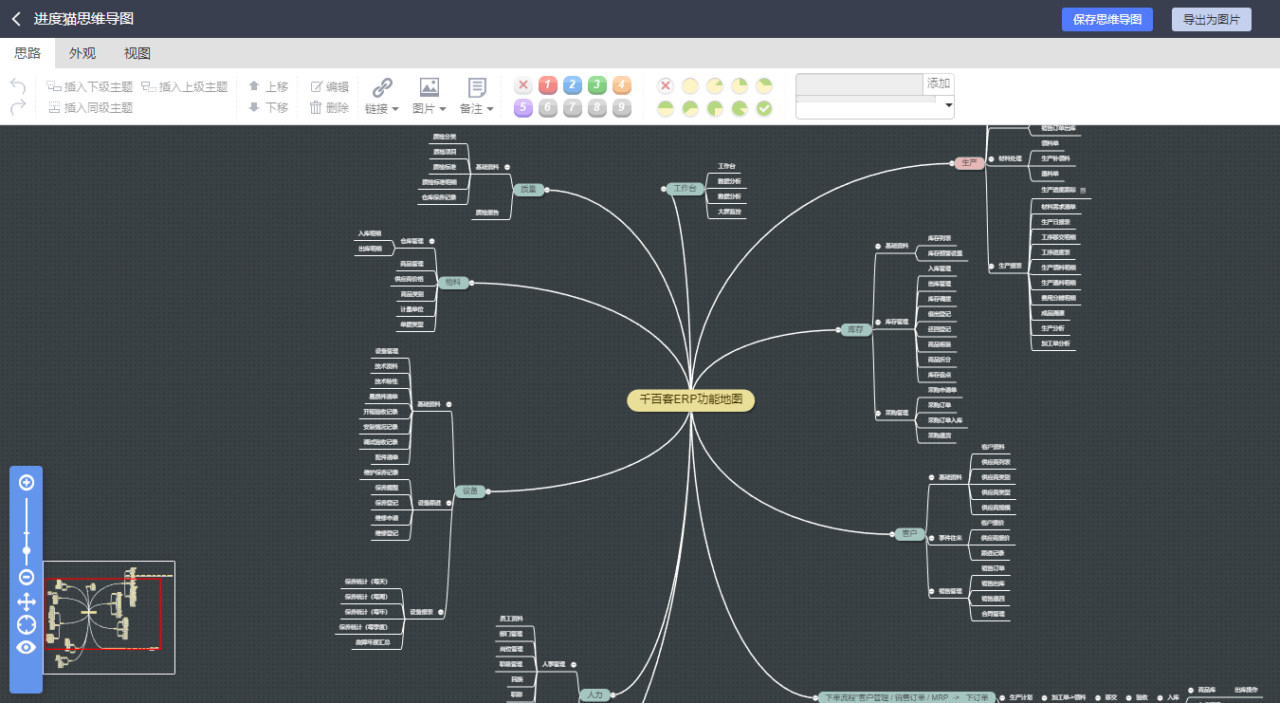Collapse the 库存 branch toggle circle
The height and width of the screenshot is (703, 1280).
click(x=837, y=329)
